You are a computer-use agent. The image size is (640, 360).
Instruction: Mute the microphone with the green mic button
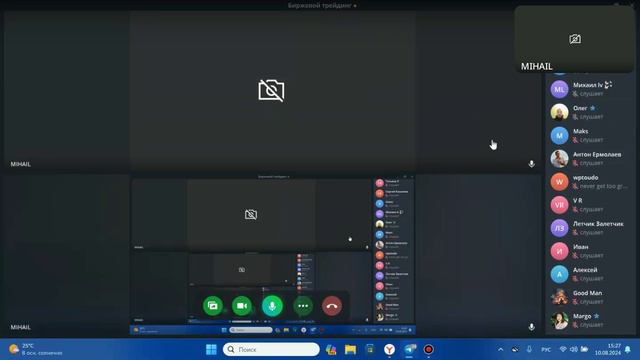click(x=272, y=306)
